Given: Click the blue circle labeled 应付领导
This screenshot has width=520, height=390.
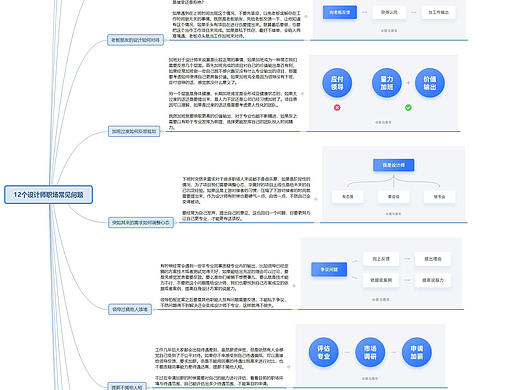Looking at the screenshot, I should click(x=337, y=83).
